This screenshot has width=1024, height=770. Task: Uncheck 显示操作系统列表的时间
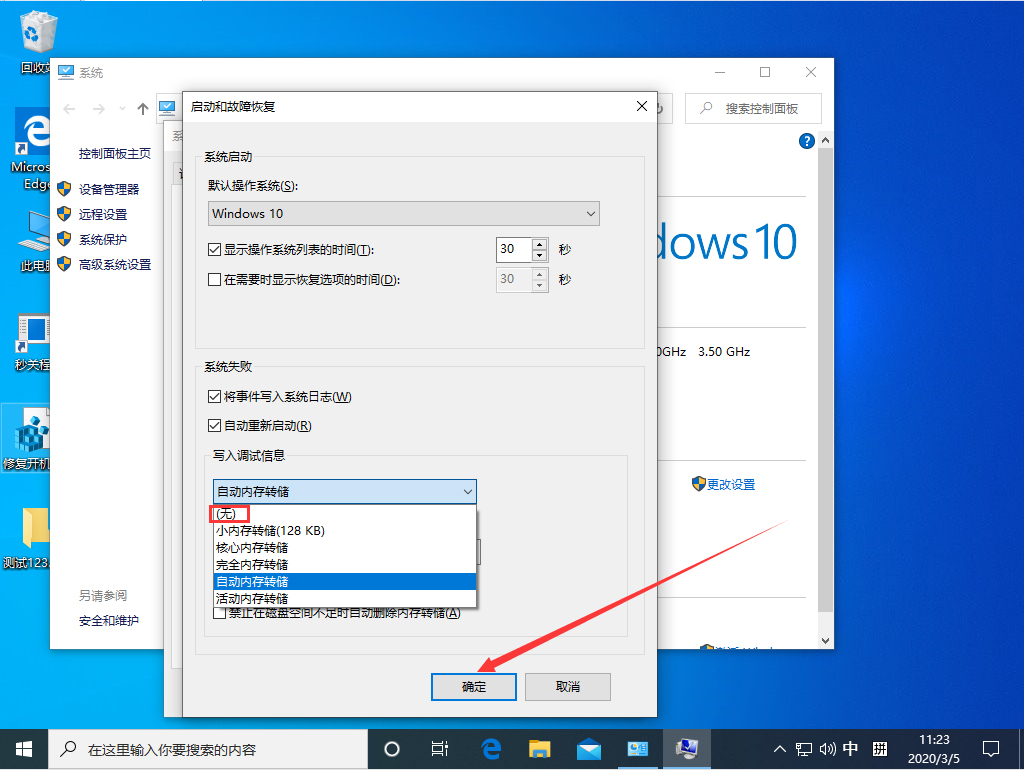(x=214, y=249)
